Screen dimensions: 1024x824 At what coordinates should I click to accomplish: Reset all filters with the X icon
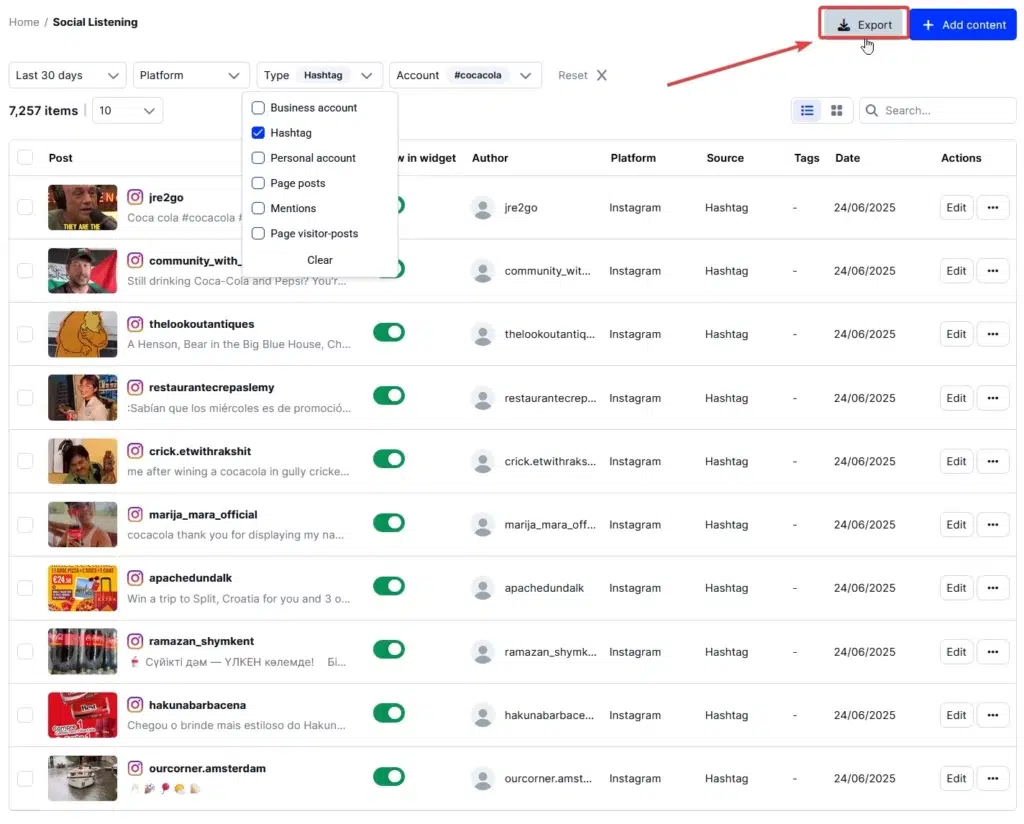point(601,75)
